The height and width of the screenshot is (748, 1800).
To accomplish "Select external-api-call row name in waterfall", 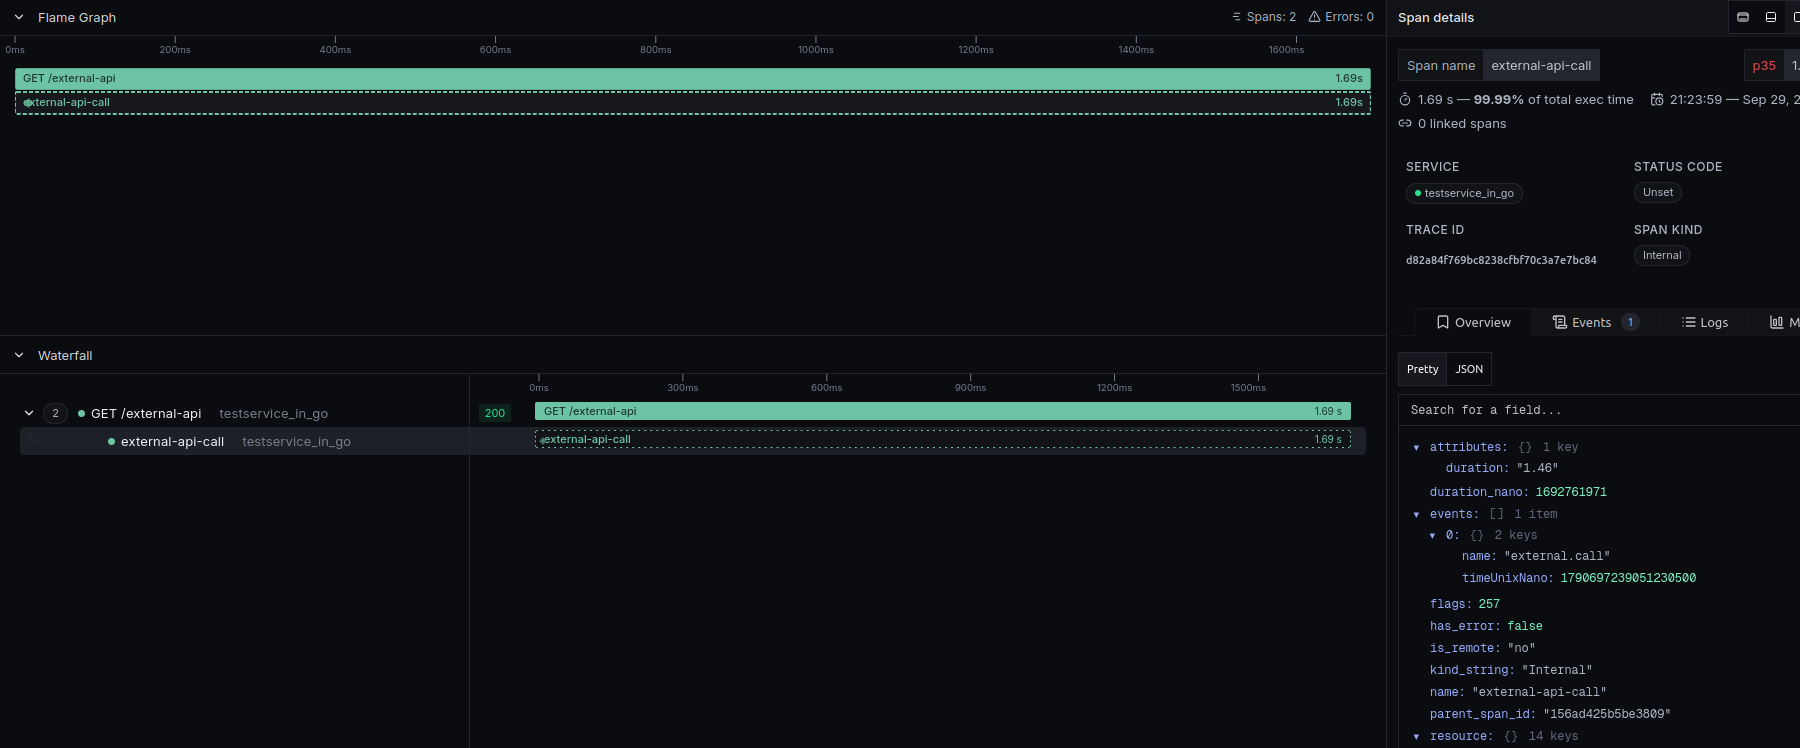I will click(x=172, y=441).
